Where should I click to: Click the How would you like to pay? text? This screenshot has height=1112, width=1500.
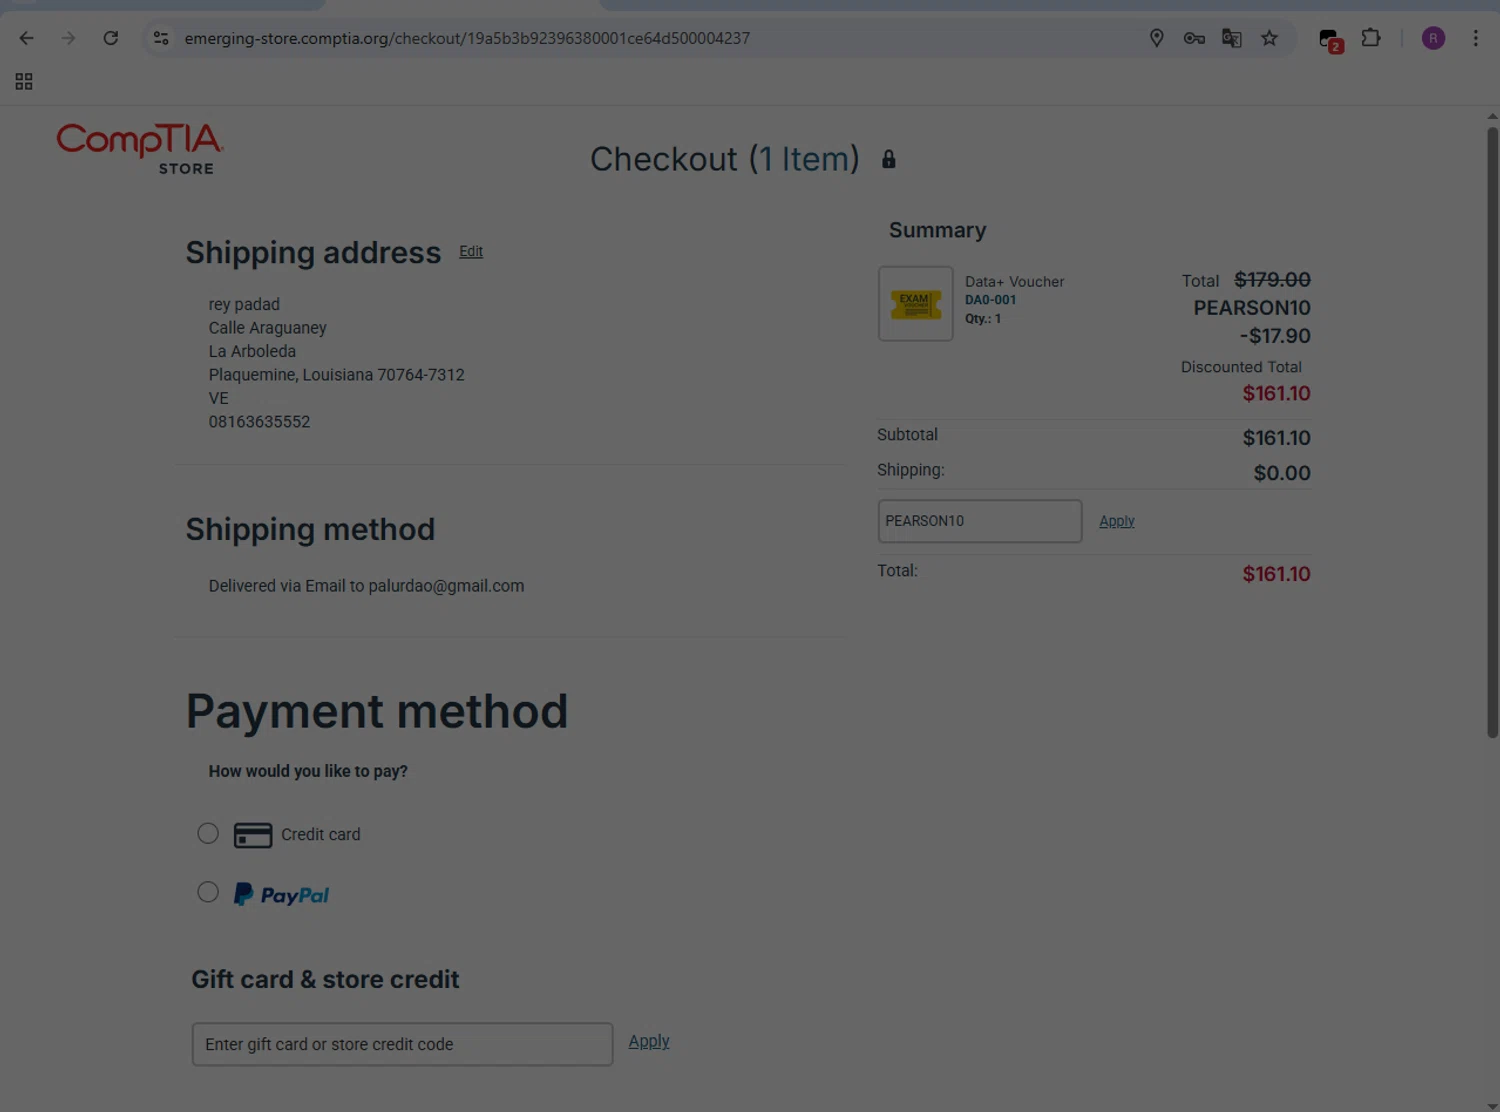pyautogui.click(x=308, y=771)
